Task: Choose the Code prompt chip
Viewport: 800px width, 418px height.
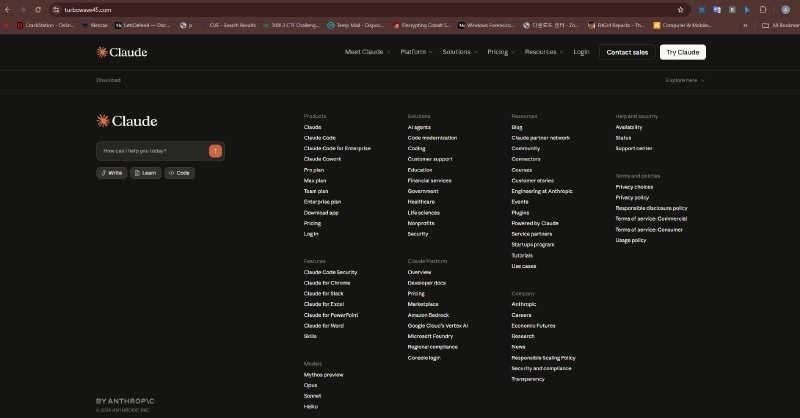Action: coord(179,173)
